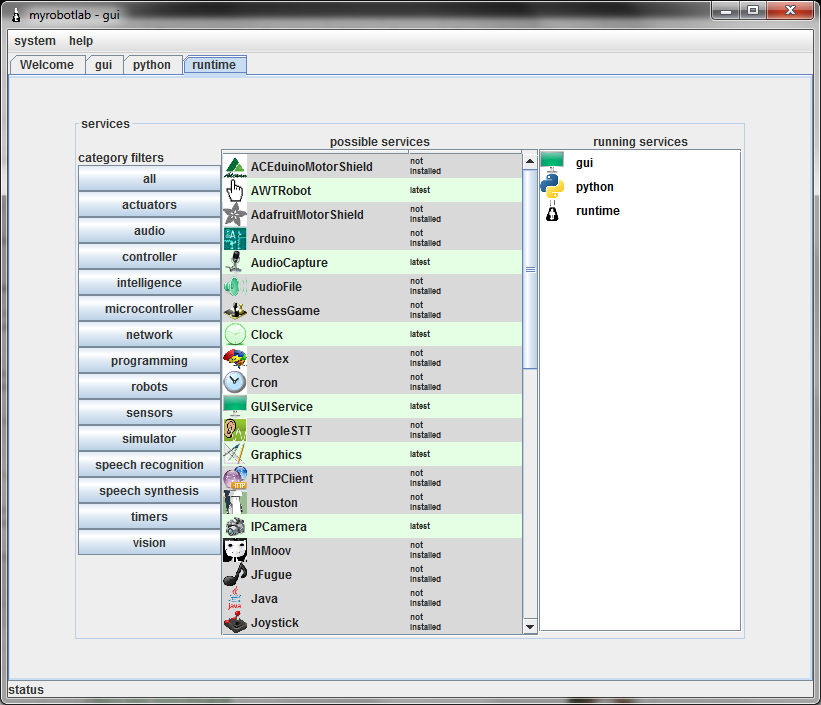Click the IPCamera camera icon
Screen dimensions: 821x705
tap(235, 527)
